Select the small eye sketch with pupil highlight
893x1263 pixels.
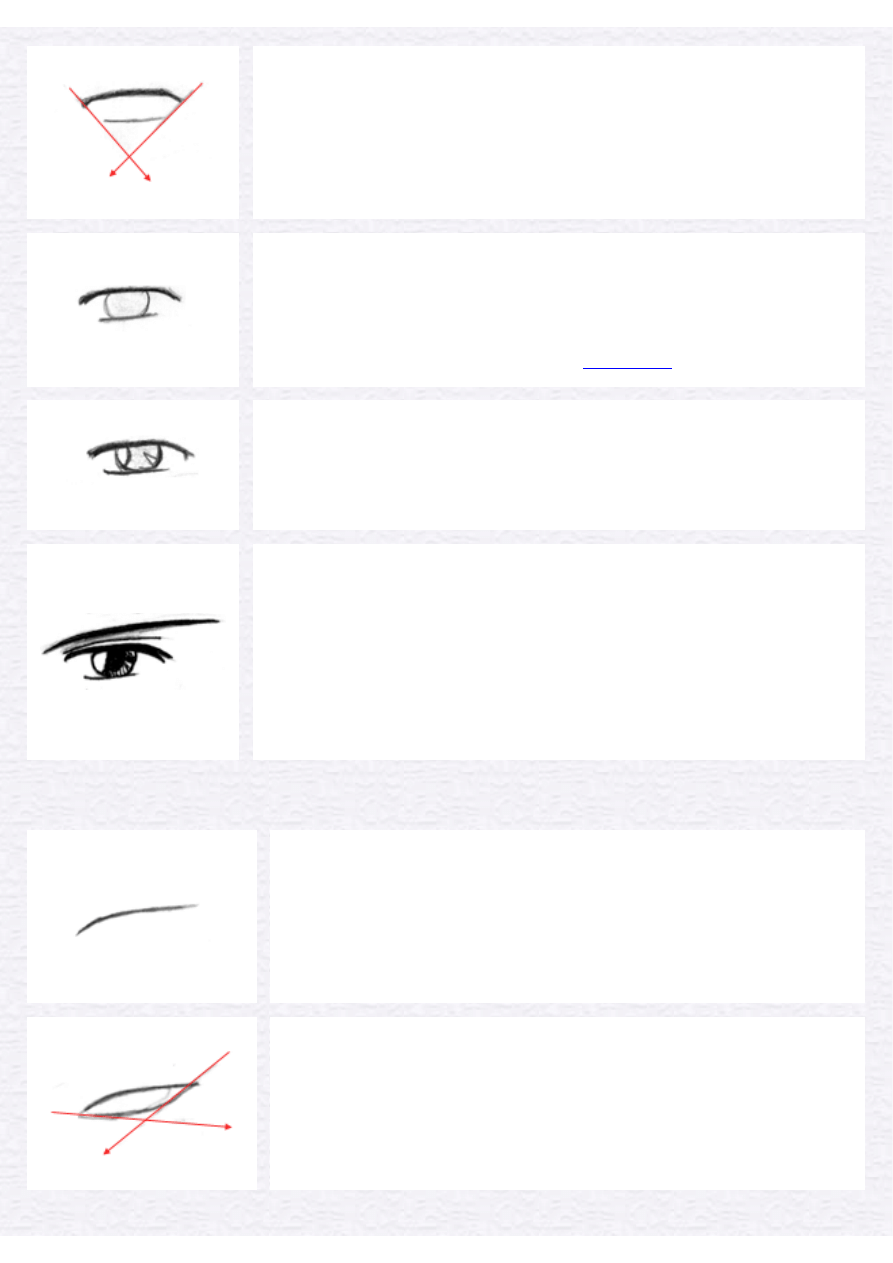coord(133,465)
